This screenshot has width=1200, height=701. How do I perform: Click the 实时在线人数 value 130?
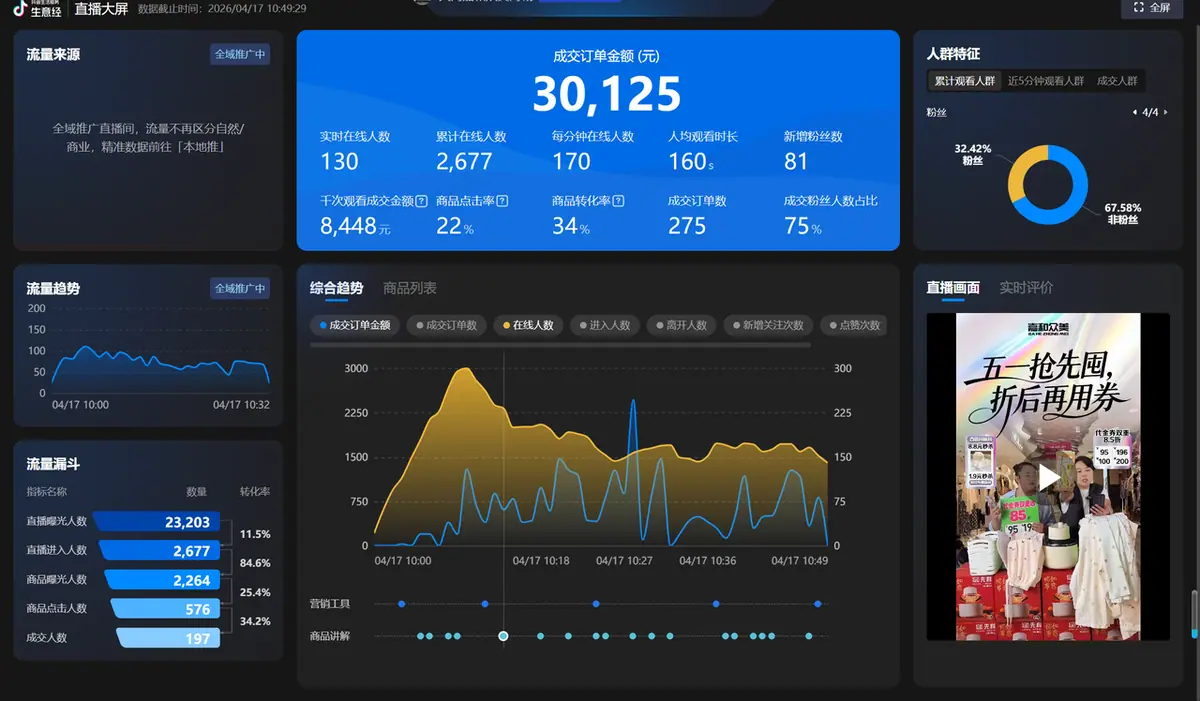click(x=339, y=162)
